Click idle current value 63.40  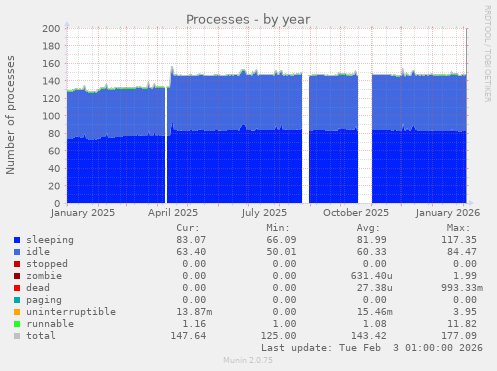(191, 252)
